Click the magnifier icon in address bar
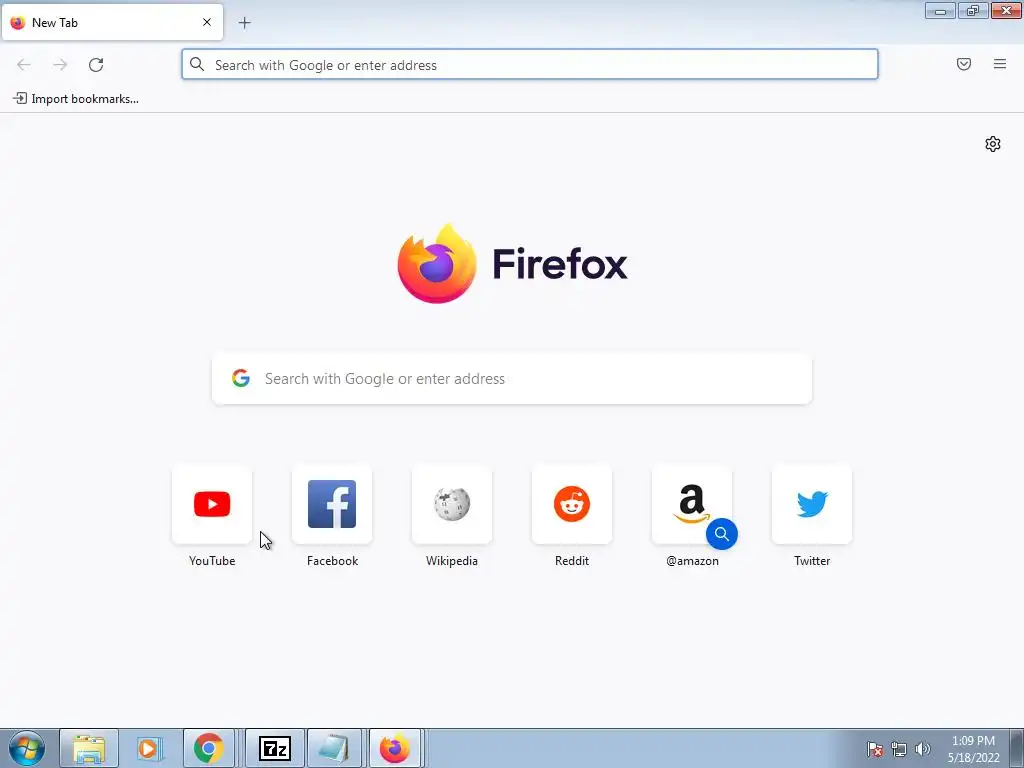The width and height of the screenshot is (1024, 768). point(197,64)
